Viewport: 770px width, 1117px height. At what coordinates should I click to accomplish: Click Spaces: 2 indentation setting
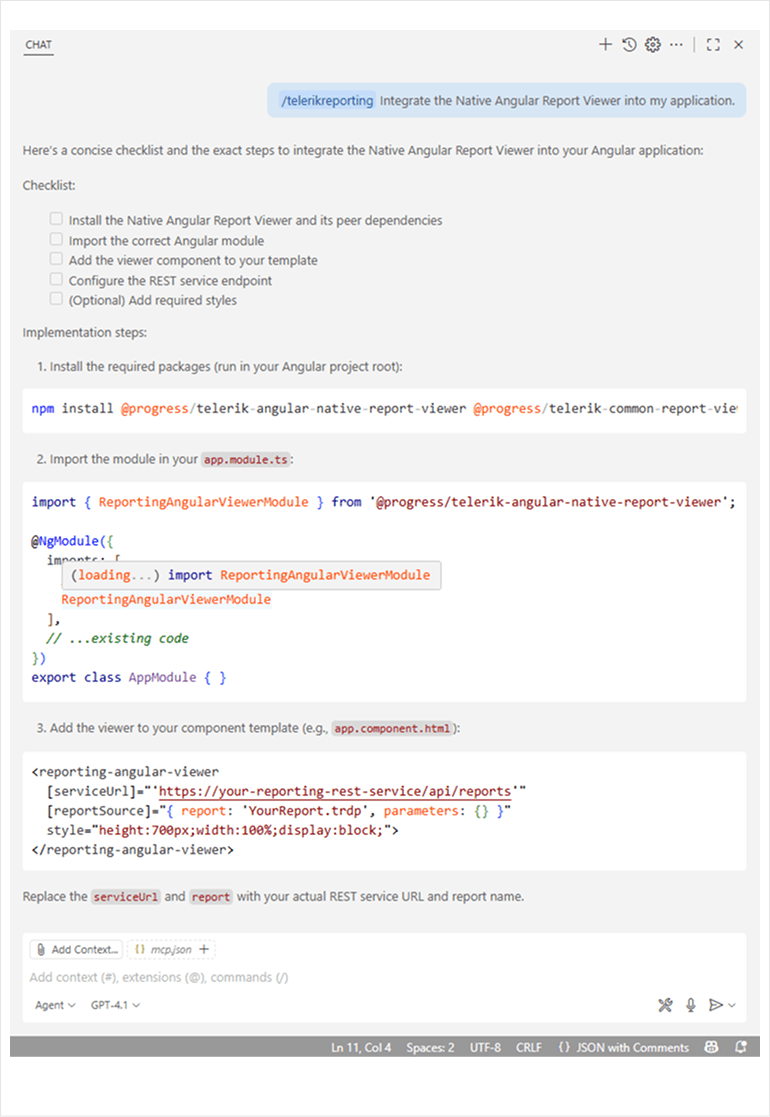[x=430, y=1047]
